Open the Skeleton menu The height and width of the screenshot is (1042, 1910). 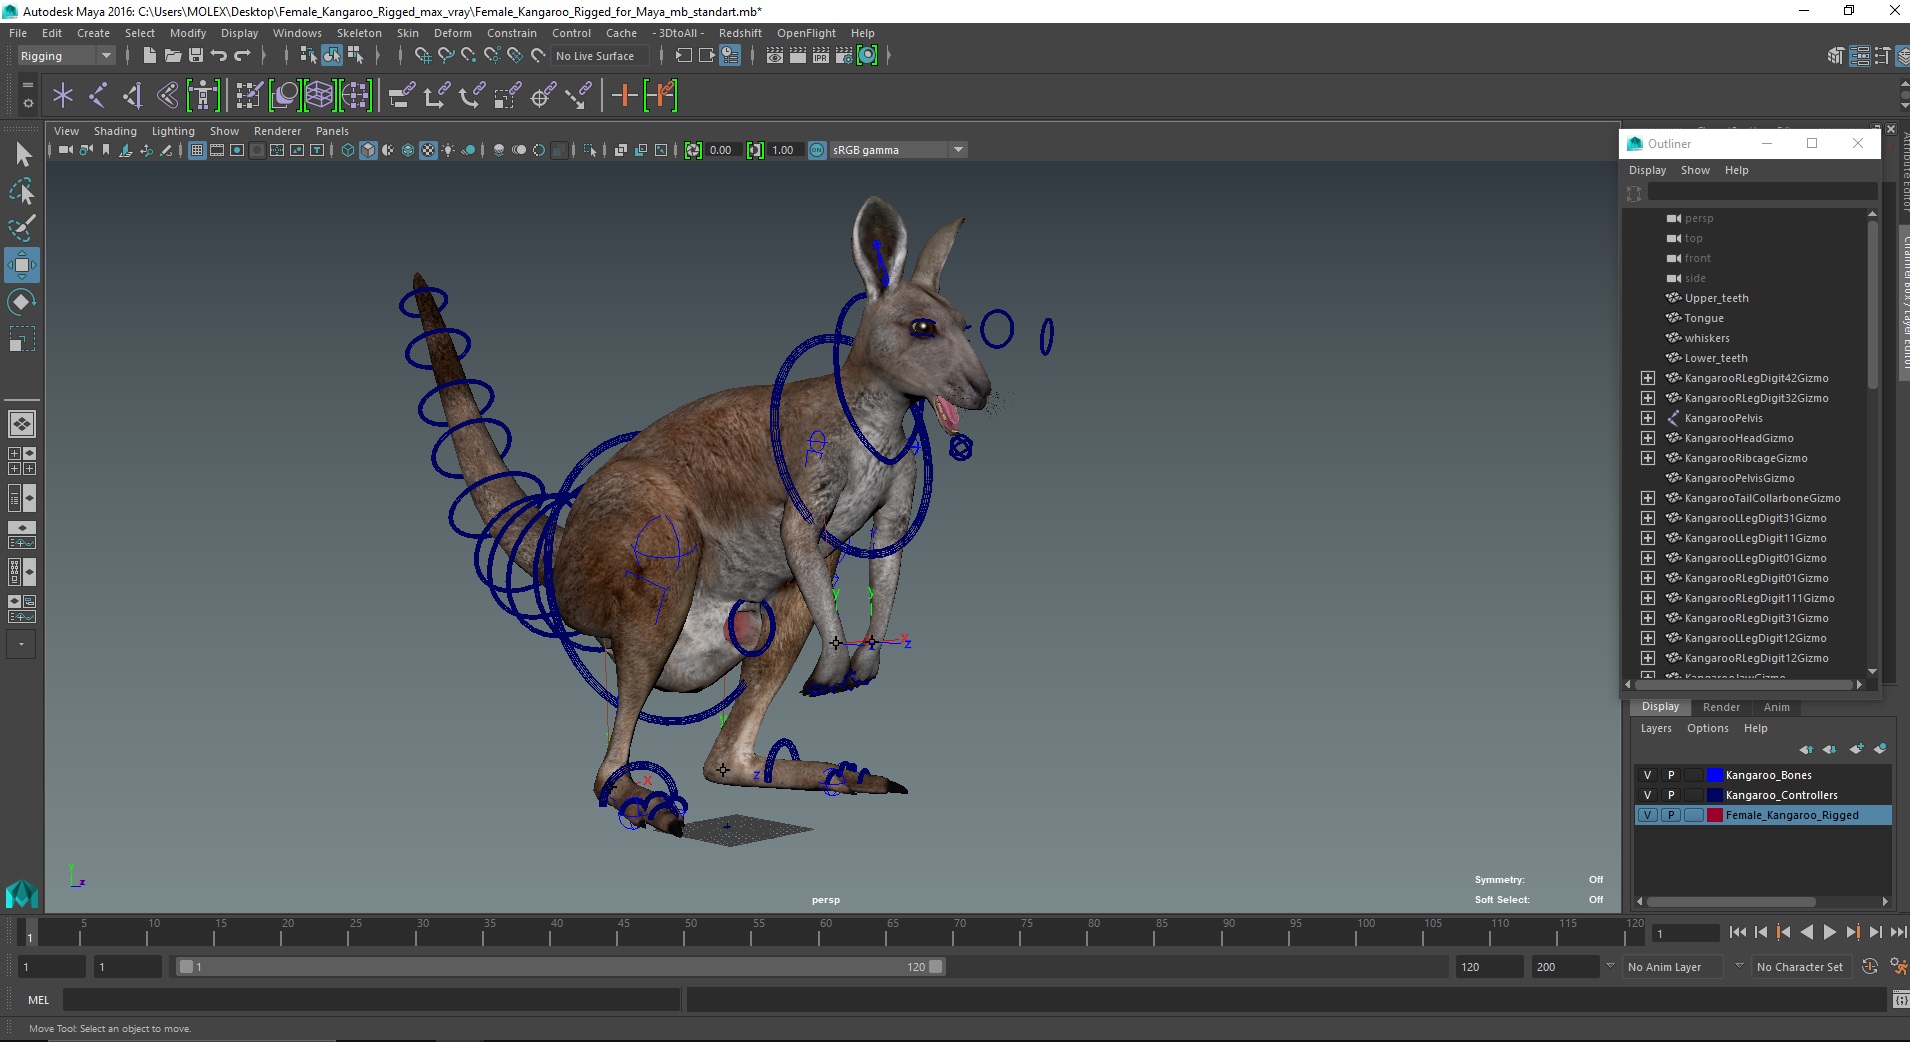coord(359,33)
